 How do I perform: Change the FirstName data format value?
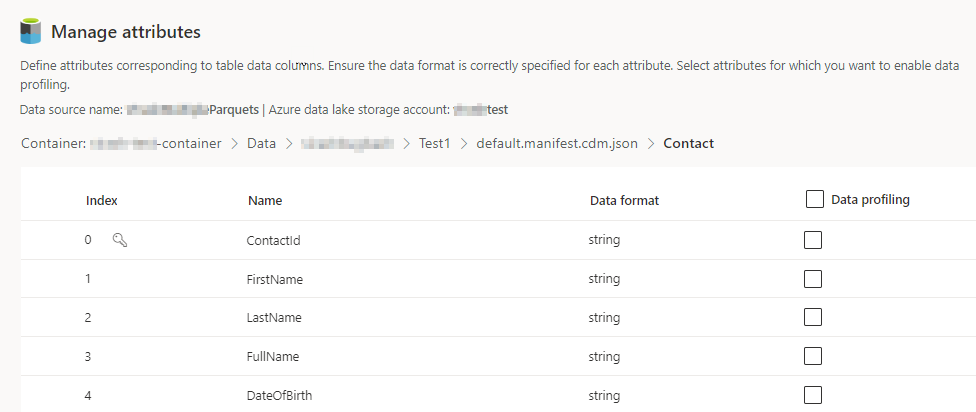point(605,279)
